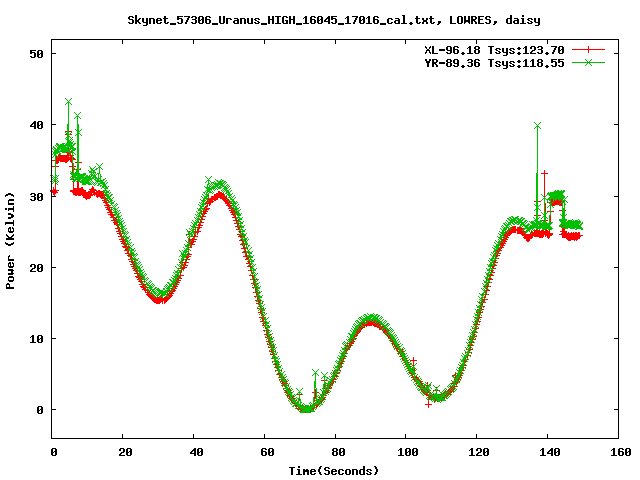Image resolution: width=640 pixels, height=480 pixels.
Task: Click the y-axis tick label 30
Action: click(x=36, y=197)
